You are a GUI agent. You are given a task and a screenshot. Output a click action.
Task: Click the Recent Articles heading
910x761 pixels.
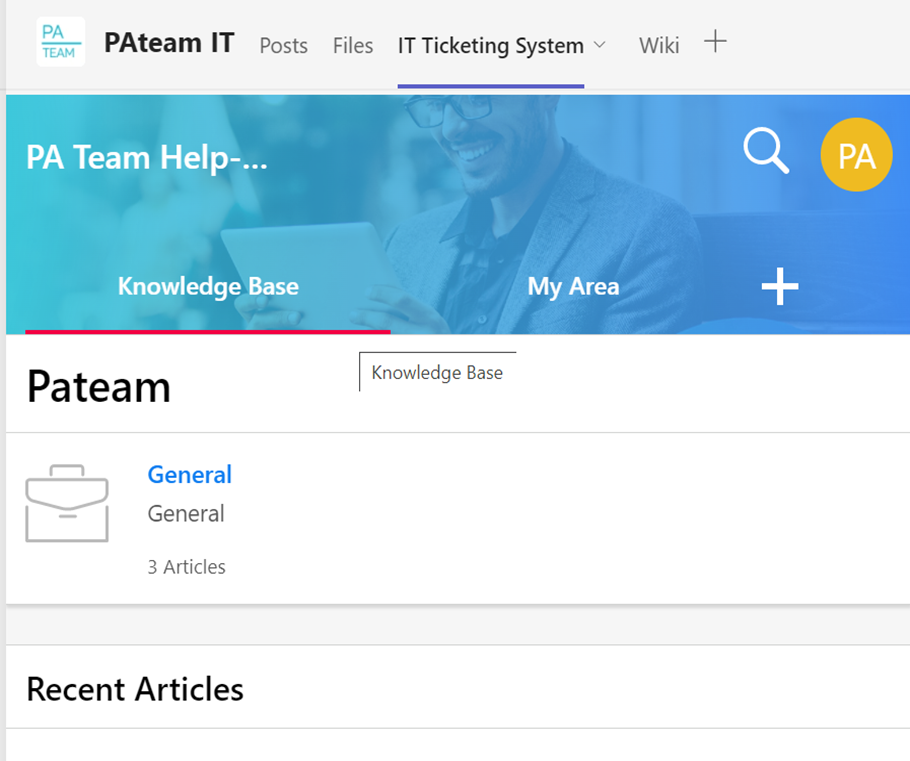pos(135,689)
